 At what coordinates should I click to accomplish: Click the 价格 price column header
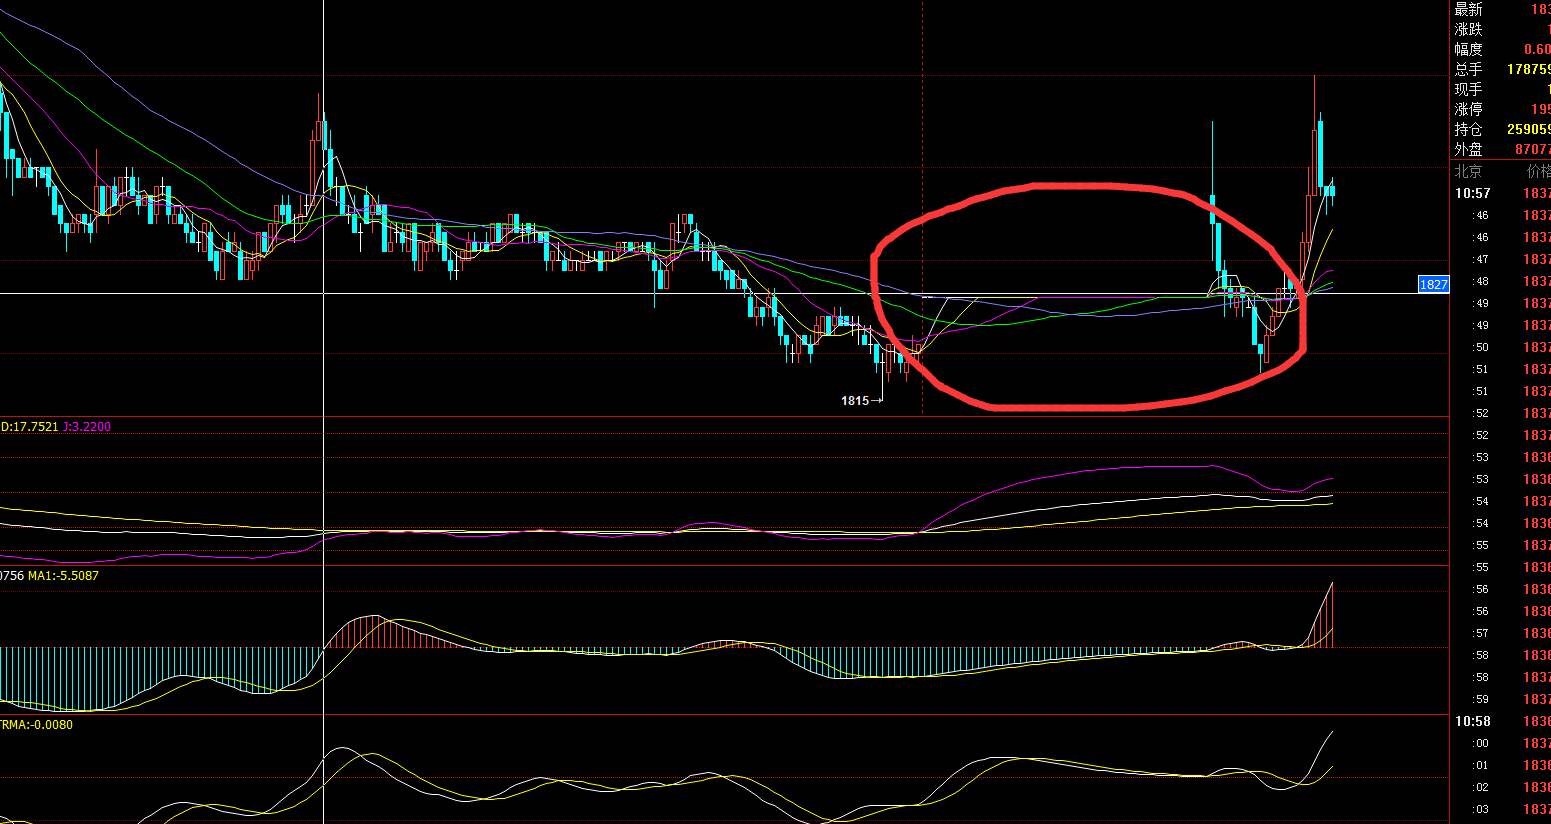point(1537,171)
